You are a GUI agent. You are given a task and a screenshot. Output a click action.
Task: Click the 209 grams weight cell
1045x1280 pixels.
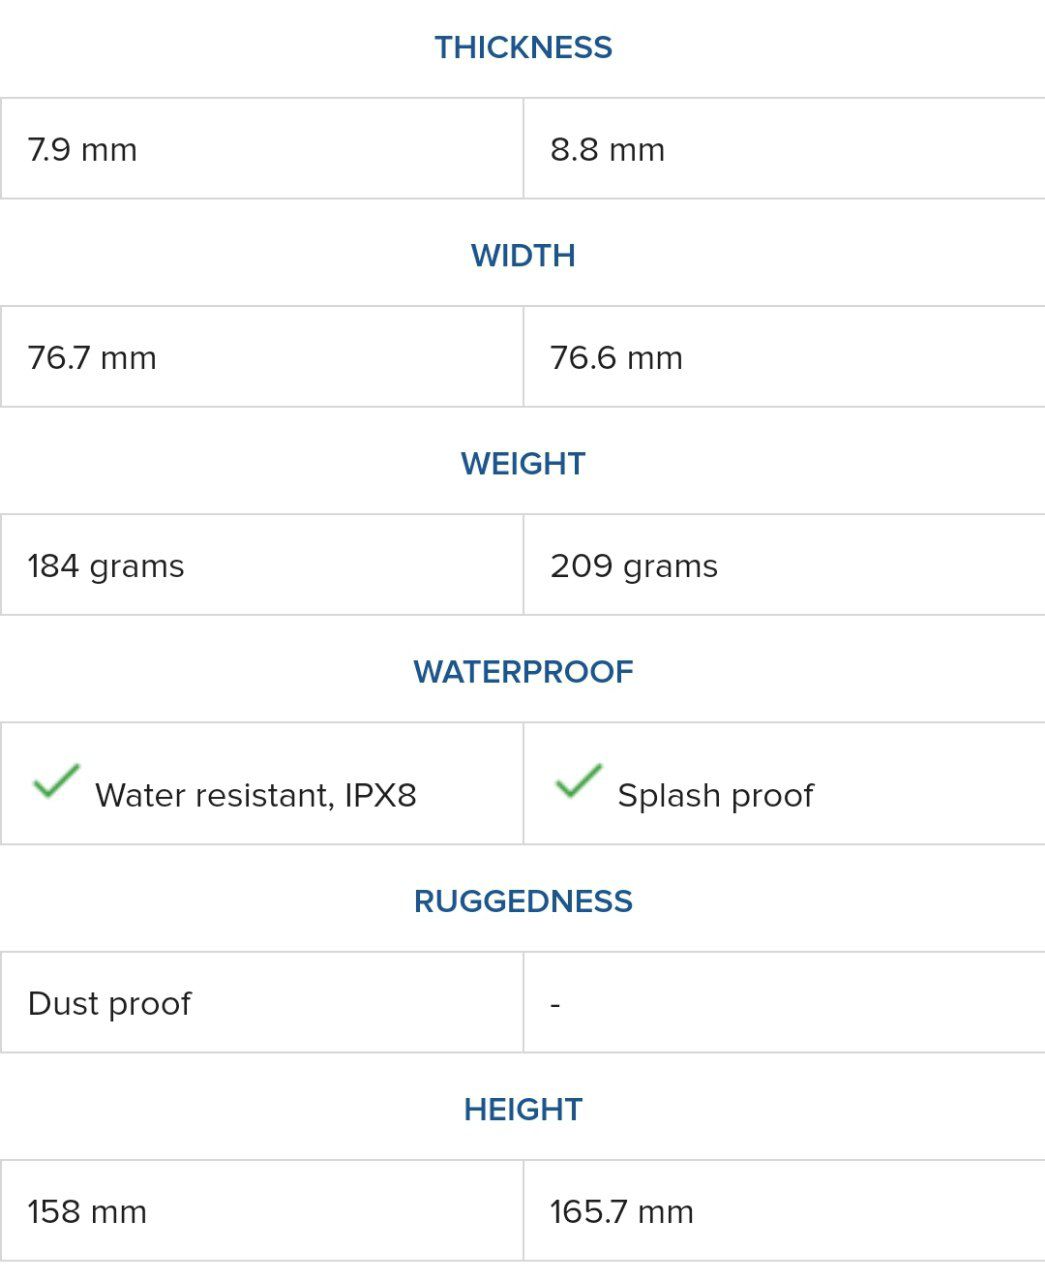tap(784, 565)
